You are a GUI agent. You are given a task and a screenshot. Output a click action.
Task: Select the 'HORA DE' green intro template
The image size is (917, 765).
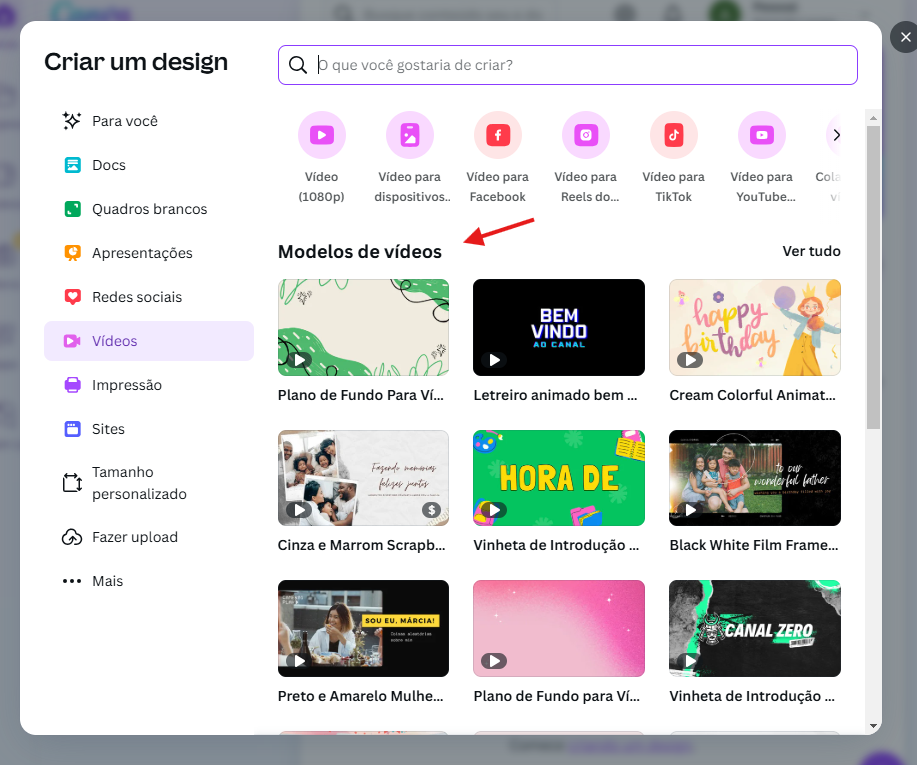559,478
